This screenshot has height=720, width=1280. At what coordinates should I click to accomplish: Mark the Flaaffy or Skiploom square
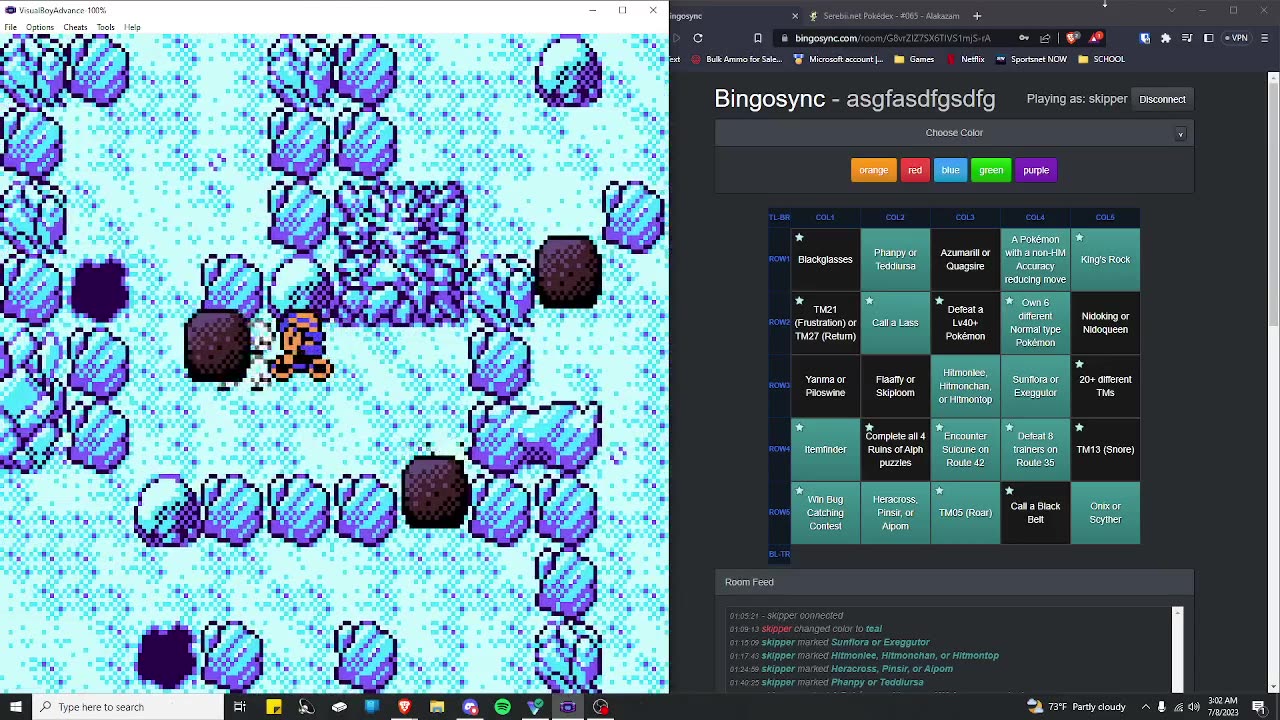click(x=895, y=386)
